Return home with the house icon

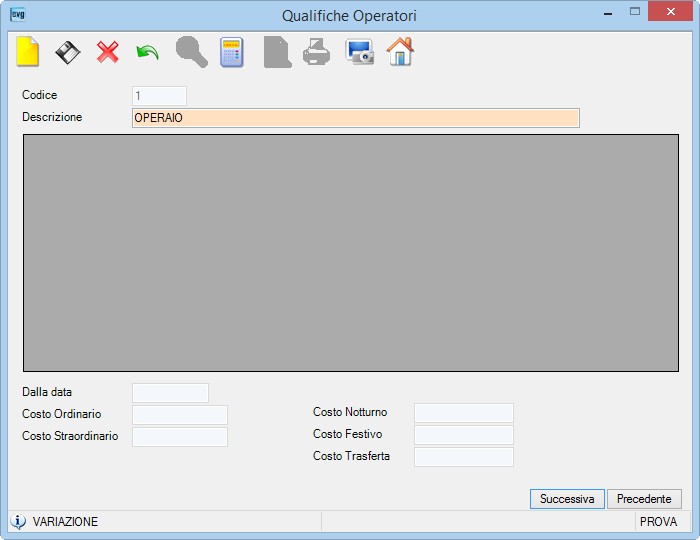[400, 52]
